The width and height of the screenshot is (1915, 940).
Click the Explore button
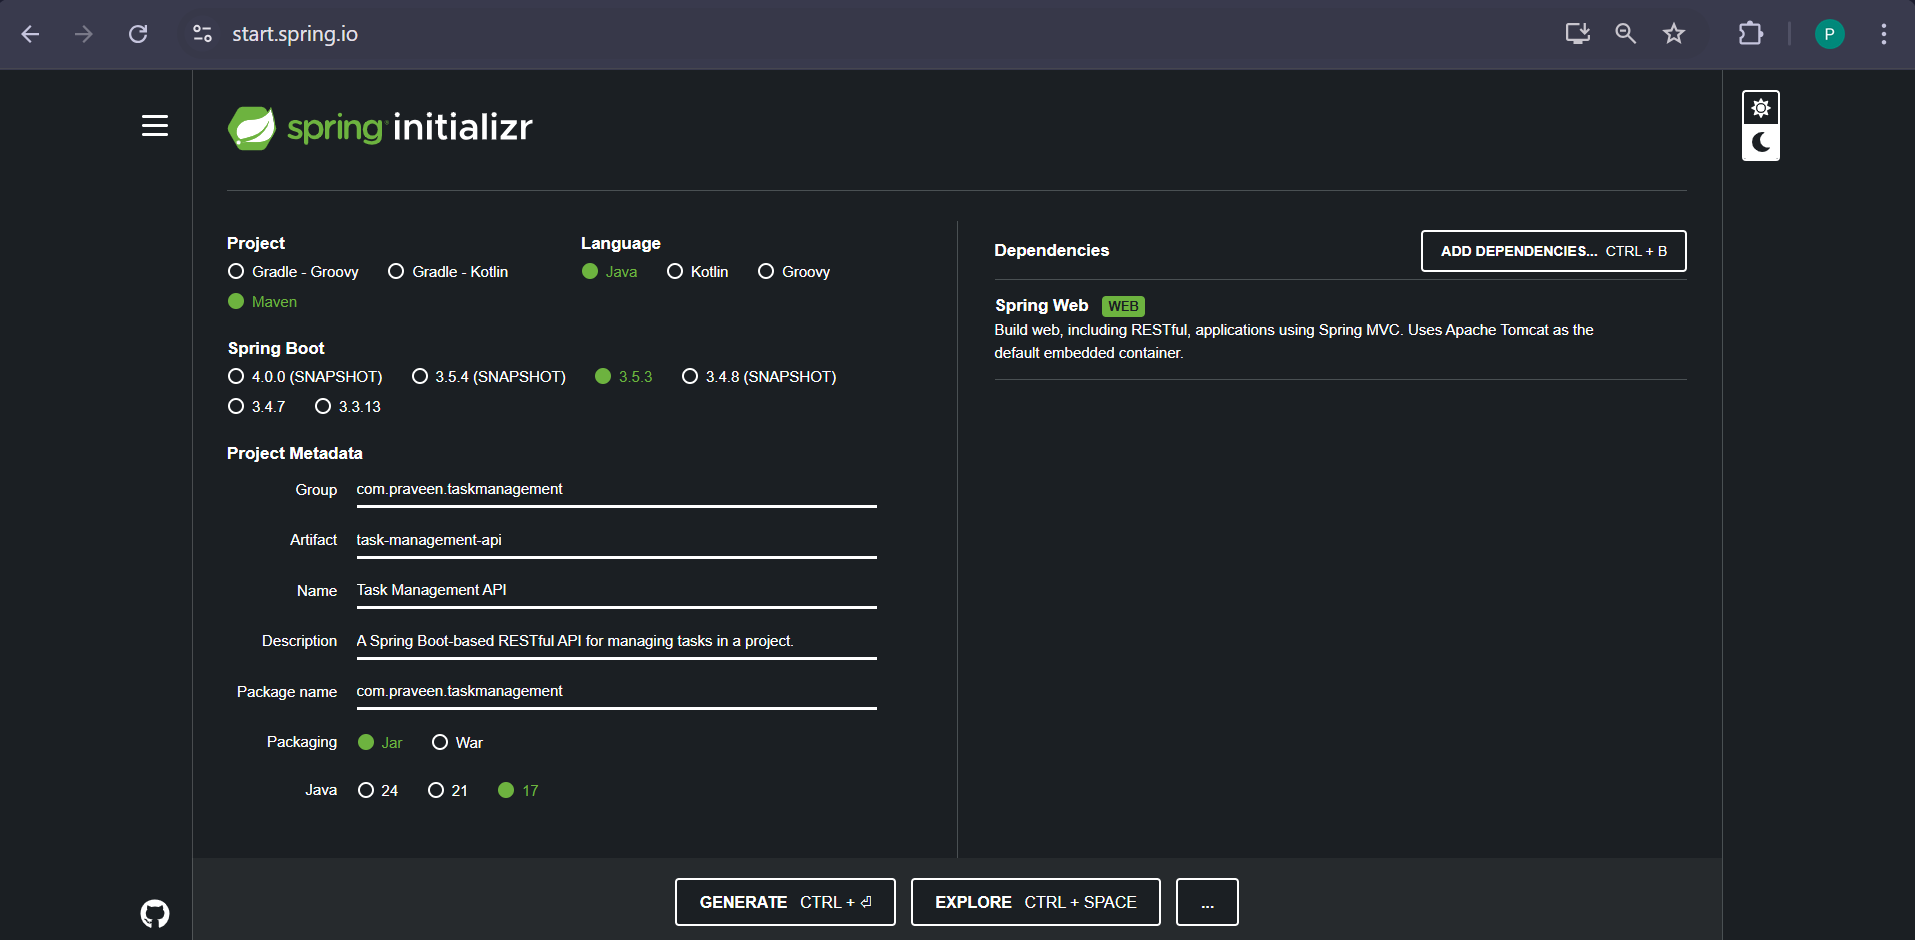pos(1036,902)
